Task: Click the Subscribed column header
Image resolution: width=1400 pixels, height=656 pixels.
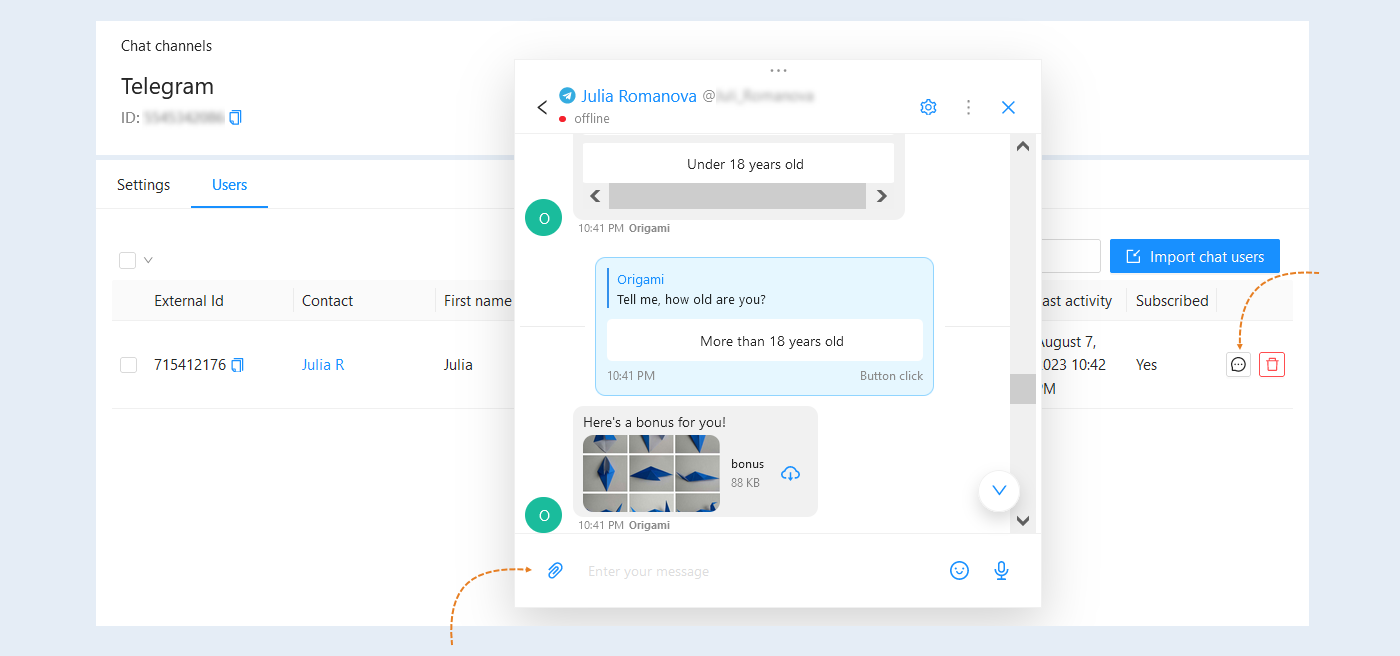Action: tap(1172, 301)
